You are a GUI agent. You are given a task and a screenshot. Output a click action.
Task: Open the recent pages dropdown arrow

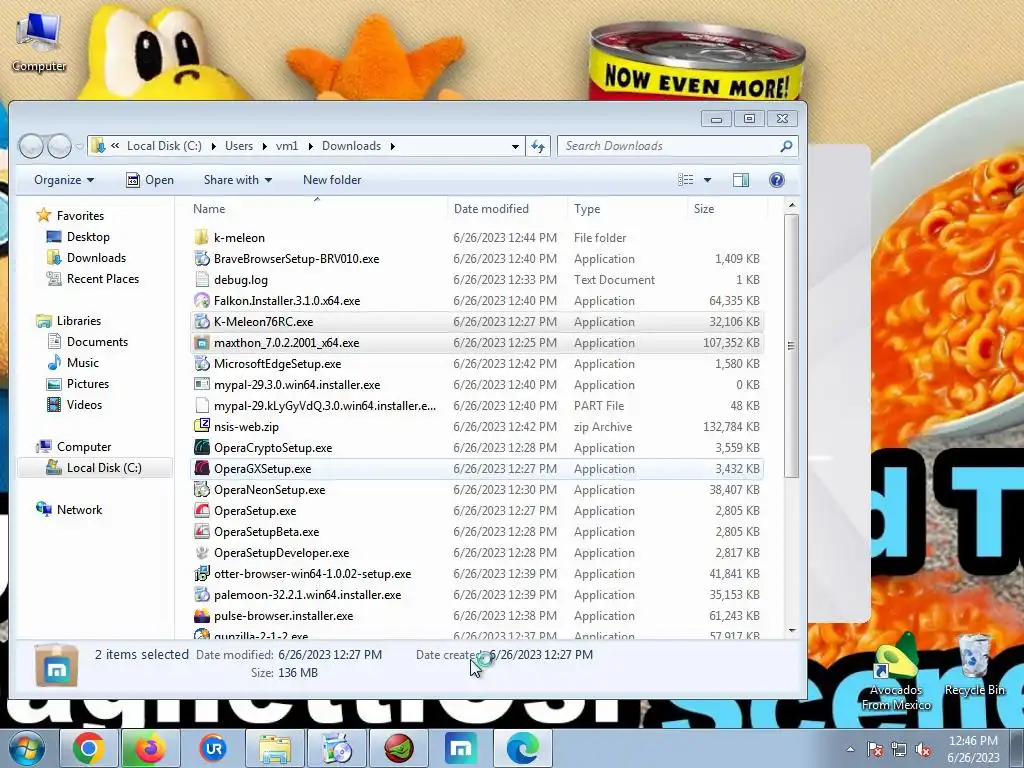pyautogui.click(x=79, y=146)
